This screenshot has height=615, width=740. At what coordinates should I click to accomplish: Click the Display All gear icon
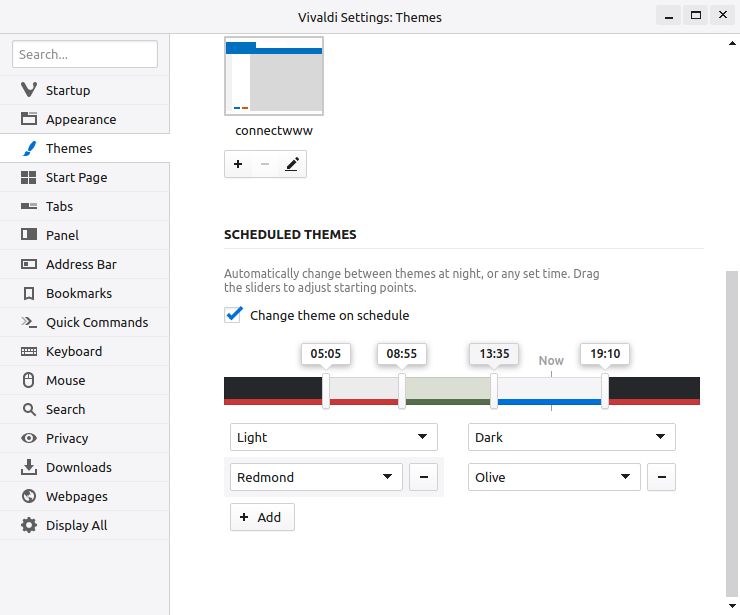click(29, 525)
